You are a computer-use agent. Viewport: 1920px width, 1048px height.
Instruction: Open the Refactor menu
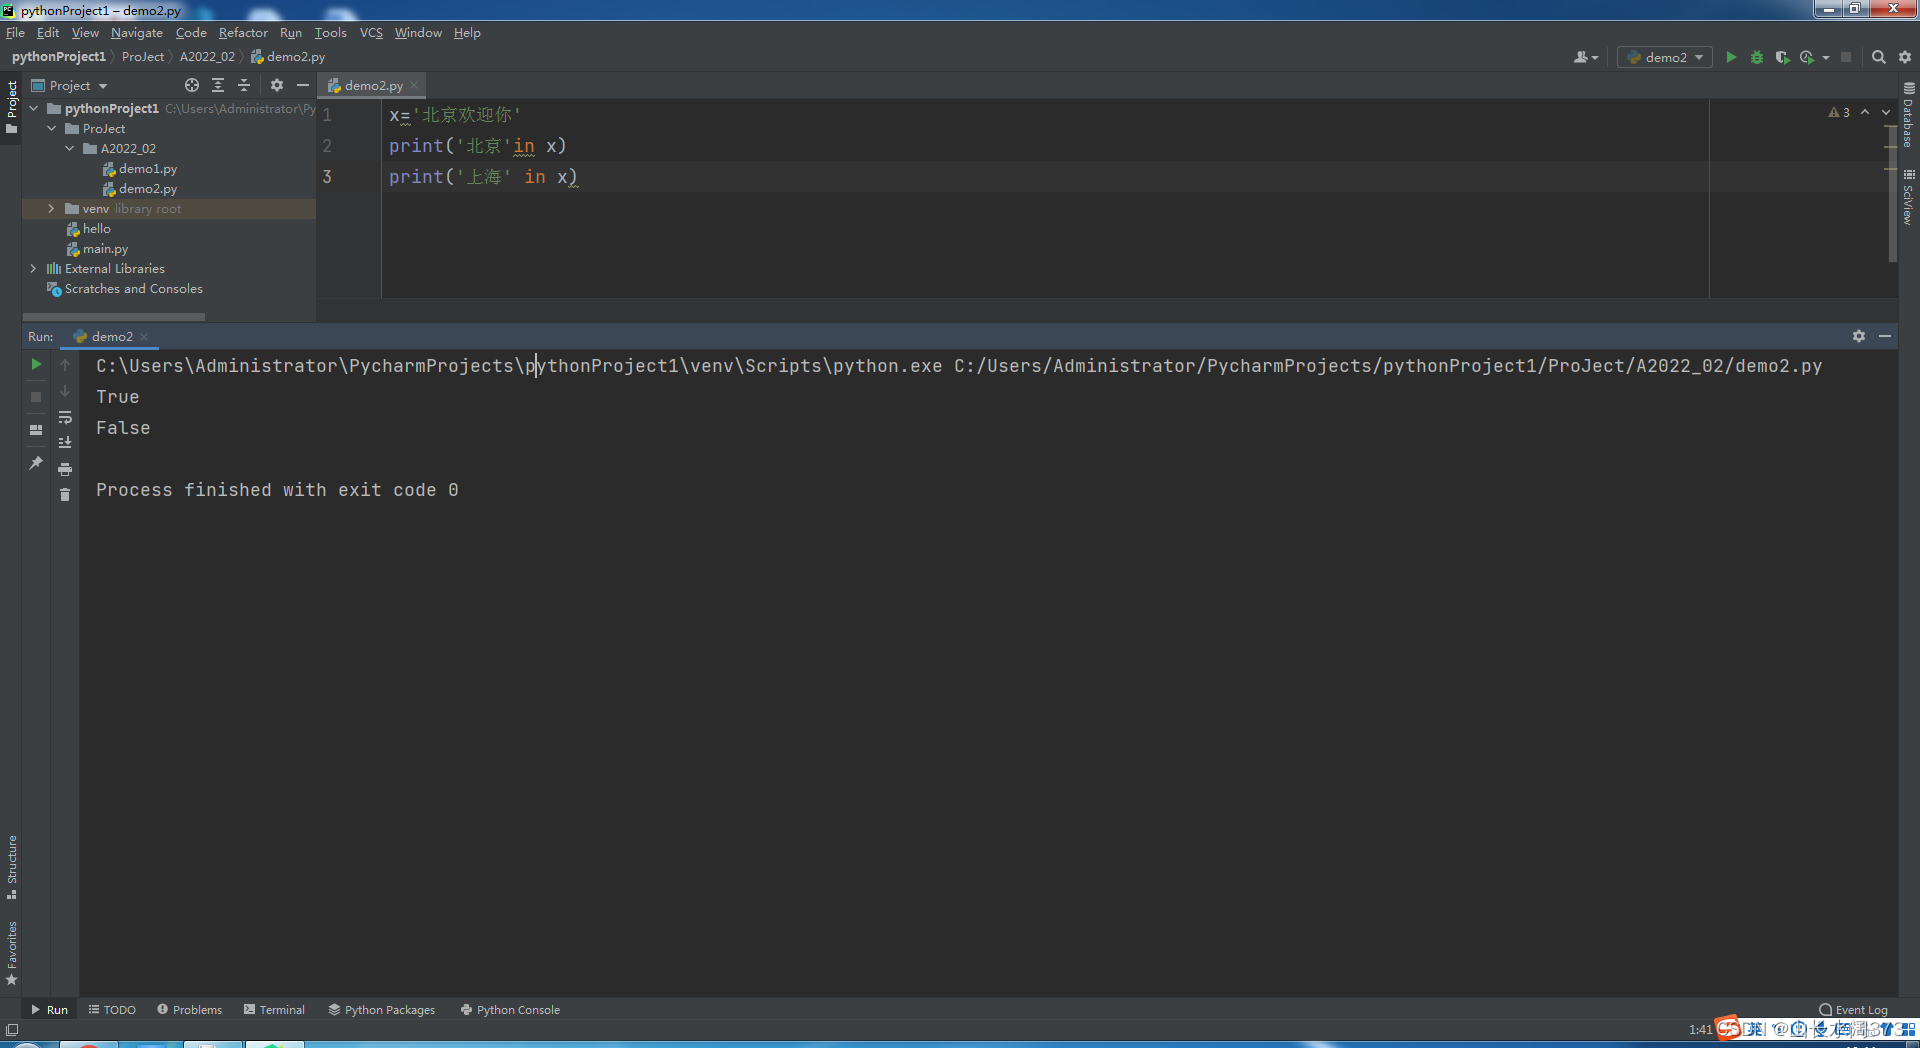coord(243,33)
